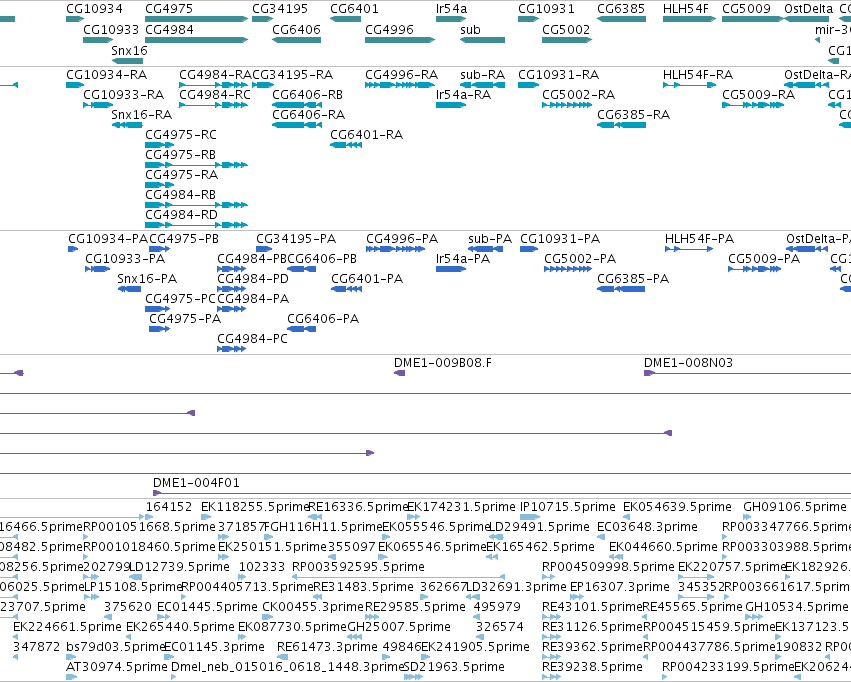851x682 pixels.
Task: Click the sub-PA protein label
Action: click(x=490, y=239)
